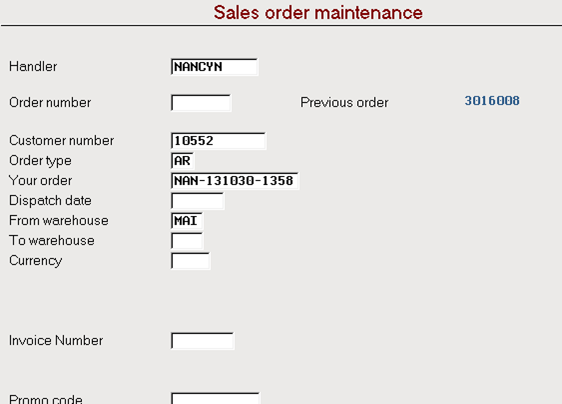Click the Order type label text
This screenshot has height=404, width=562.
tap(40, 161)
